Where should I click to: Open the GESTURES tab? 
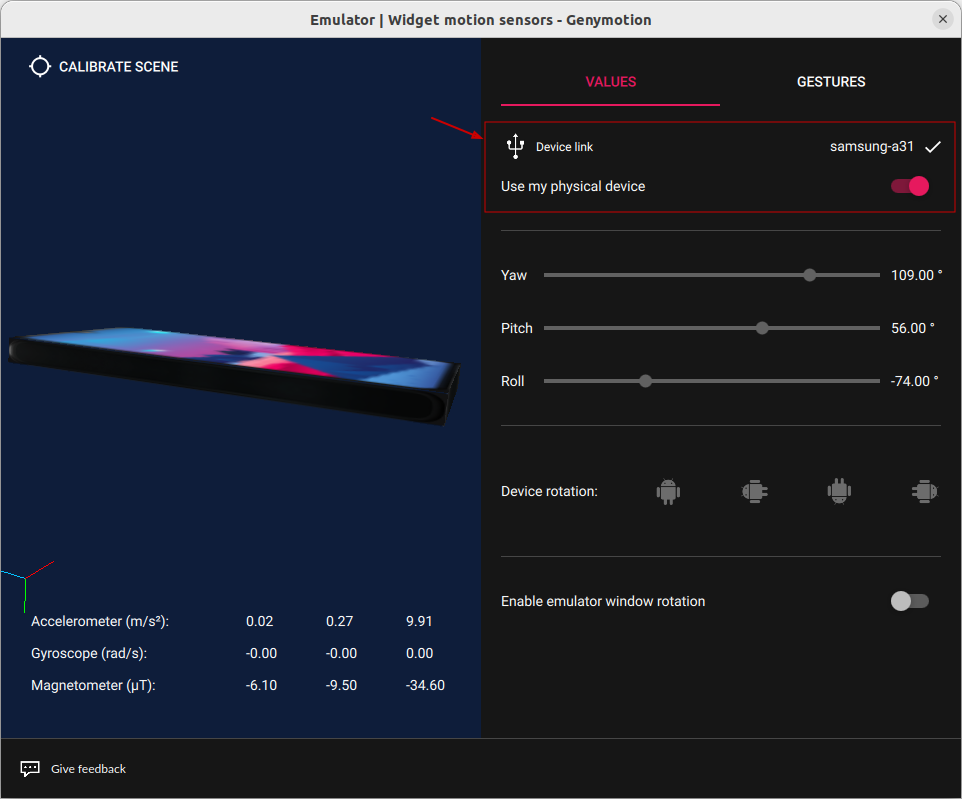click(831, 82)
